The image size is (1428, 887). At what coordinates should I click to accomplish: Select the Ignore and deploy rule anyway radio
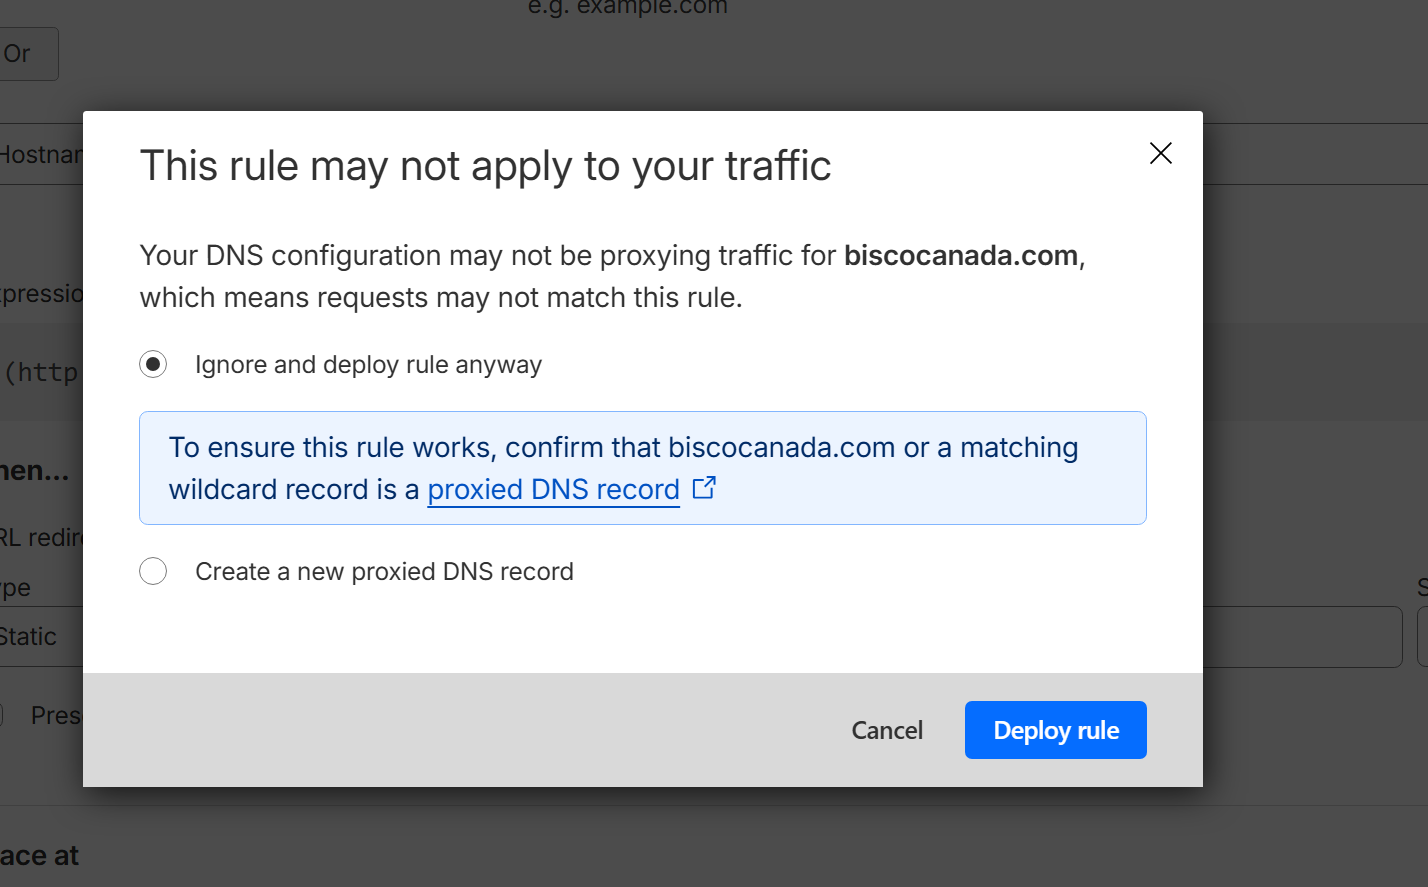(153, 364)
